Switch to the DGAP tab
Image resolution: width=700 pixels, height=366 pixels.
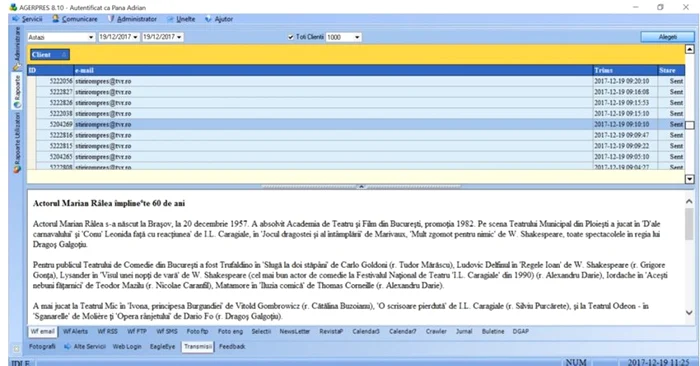coord(521,332)
